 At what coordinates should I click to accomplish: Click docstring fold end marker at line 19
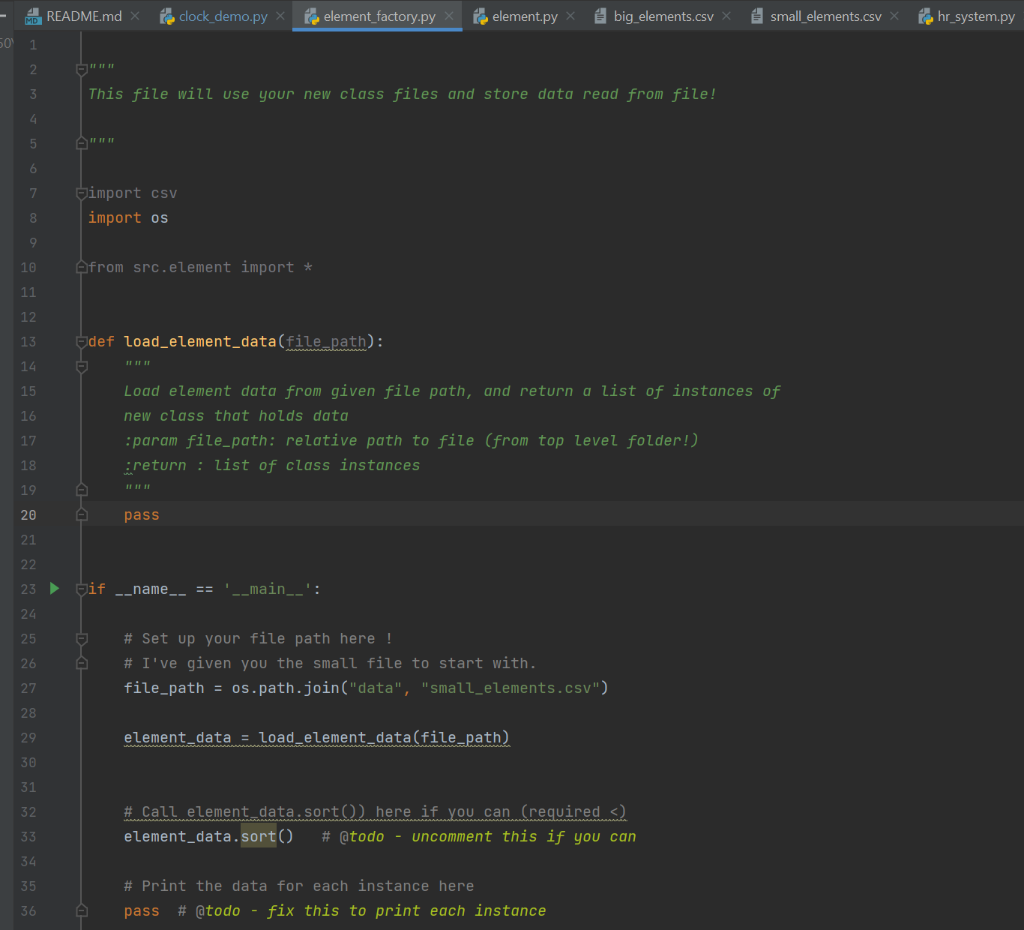tap(82, 490)
